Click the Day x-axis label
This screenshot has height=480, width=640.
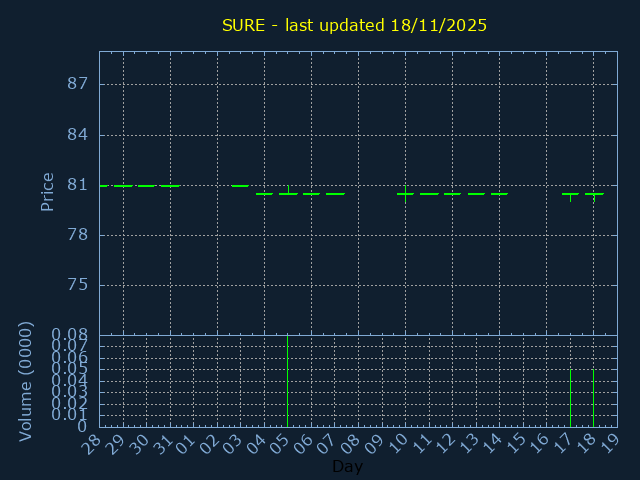347,467
